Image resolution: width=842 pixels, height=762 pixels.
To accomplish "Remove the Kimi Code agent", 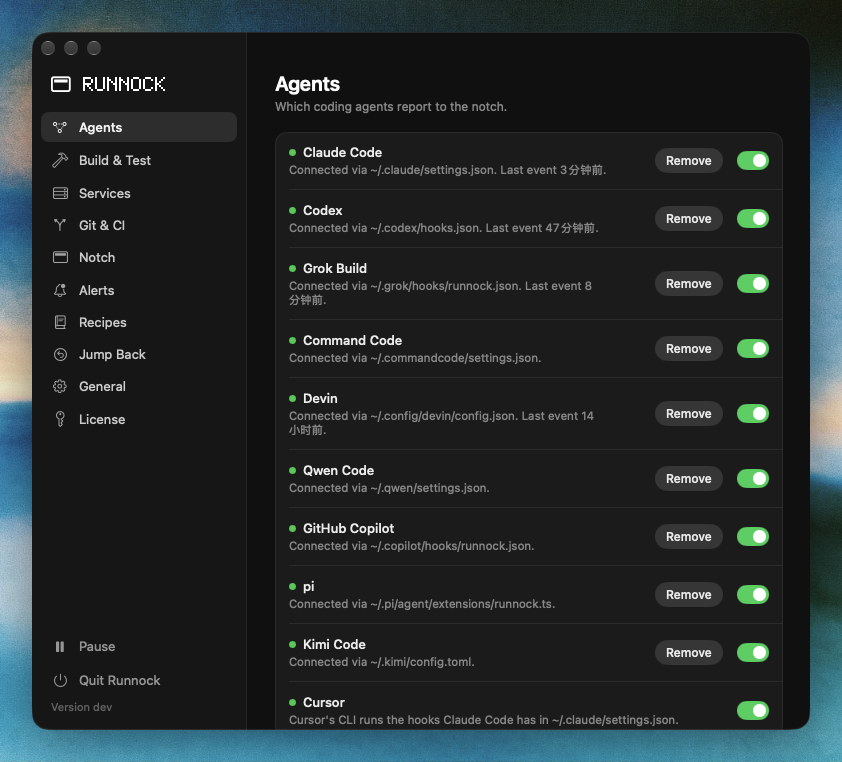I will click(688, 652).
